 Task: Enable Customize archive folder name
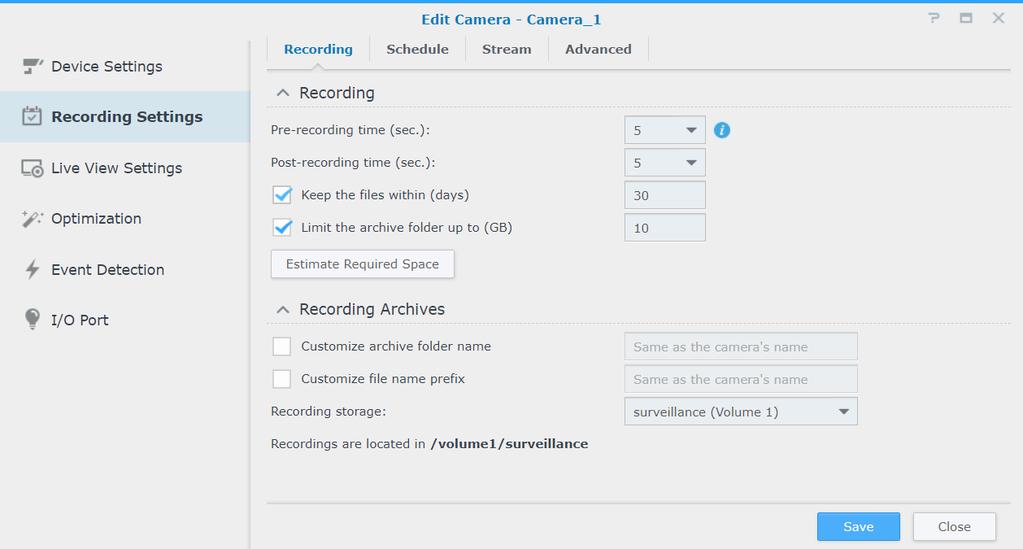click(x=282, y=346)
